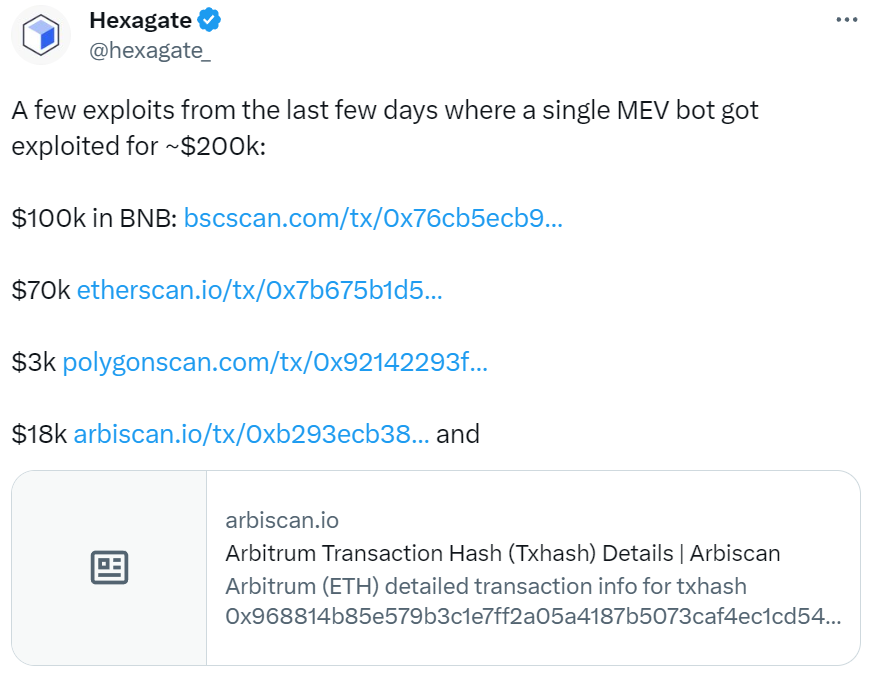This screenshot has height=682, width=878.
Task: Click the tweet text about MEV bot exploits
Action: (385, 127)
